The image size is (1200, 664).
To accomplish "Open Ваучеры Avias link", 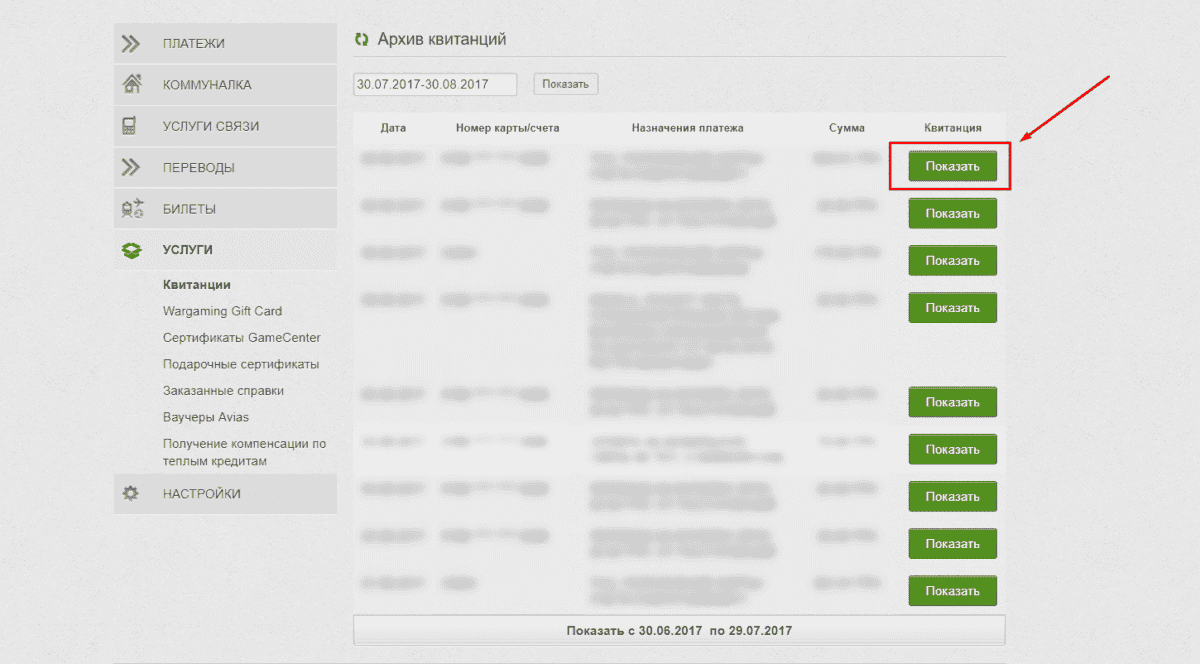I will (206, 417).
